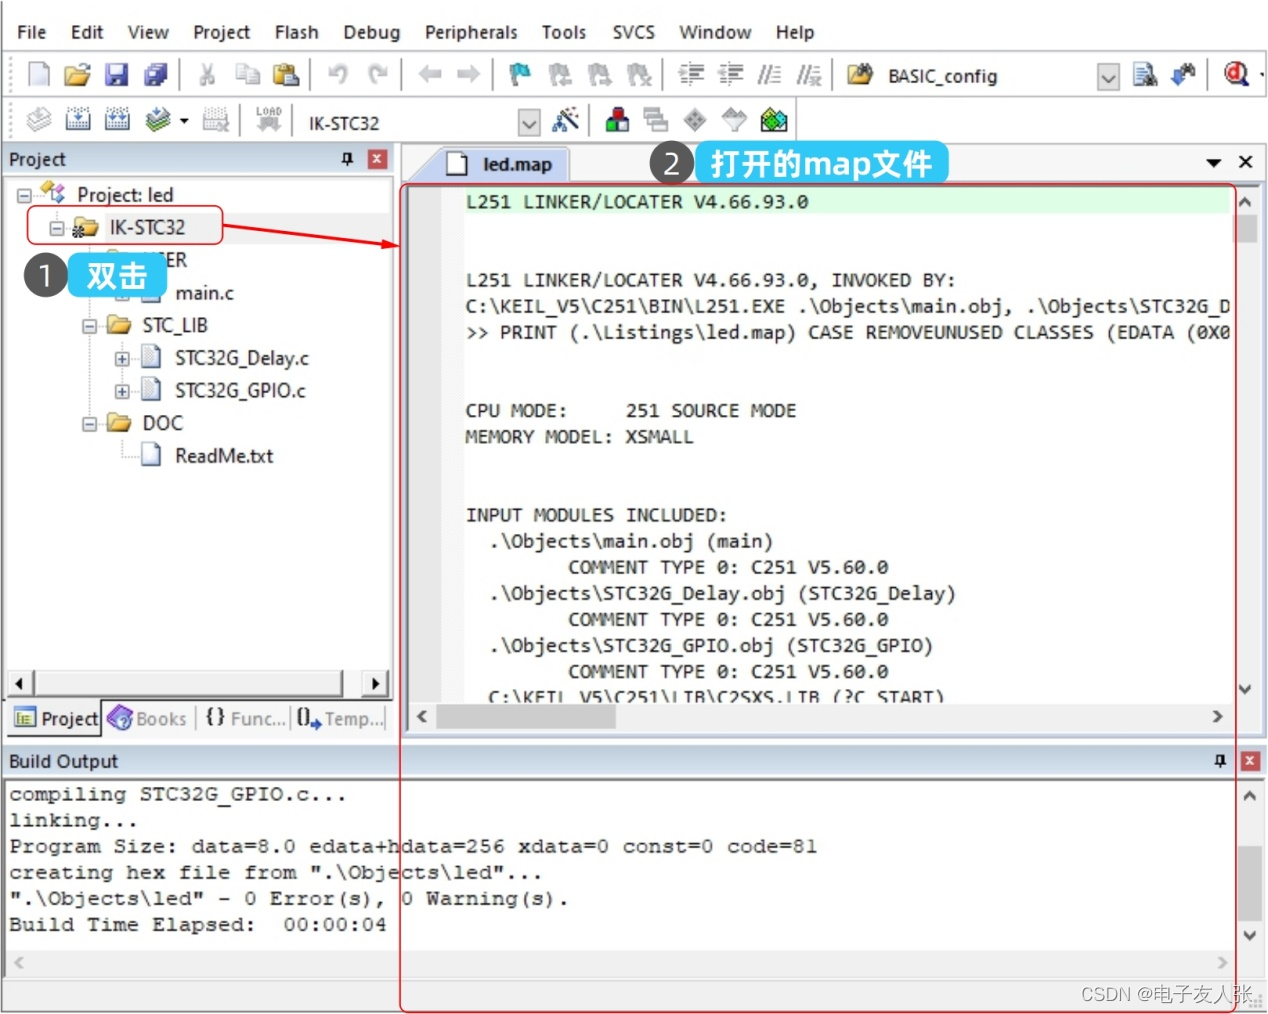Click the Project panel scroll right arrow
The image size is (1268, 1014).
point(375,683)
